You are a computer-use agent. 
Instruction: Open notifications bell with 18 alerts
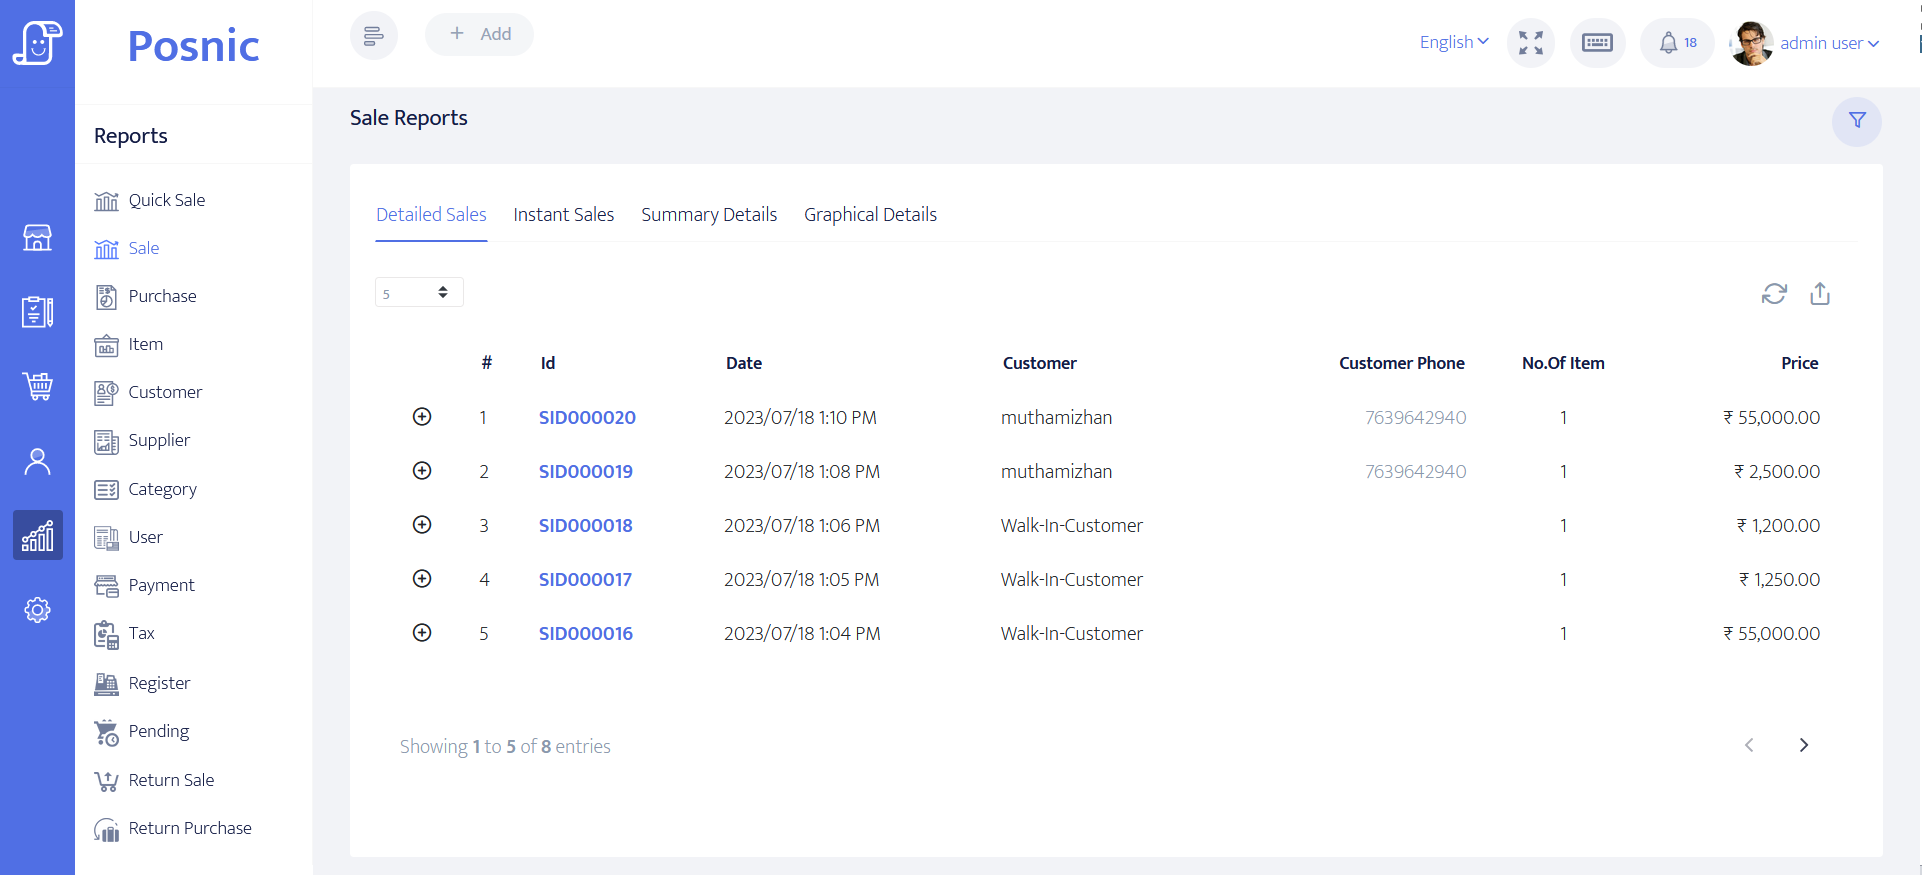click(1677, 43)
